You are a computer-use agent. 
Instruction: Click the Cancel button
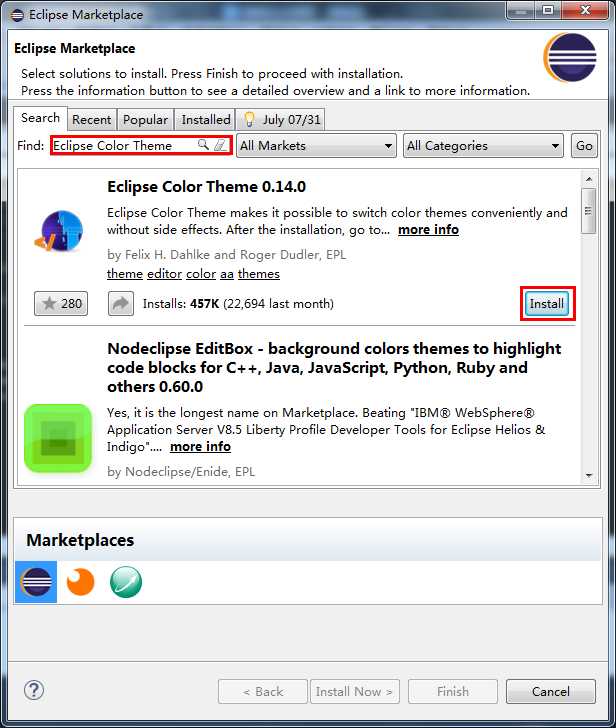pos(551,692)
